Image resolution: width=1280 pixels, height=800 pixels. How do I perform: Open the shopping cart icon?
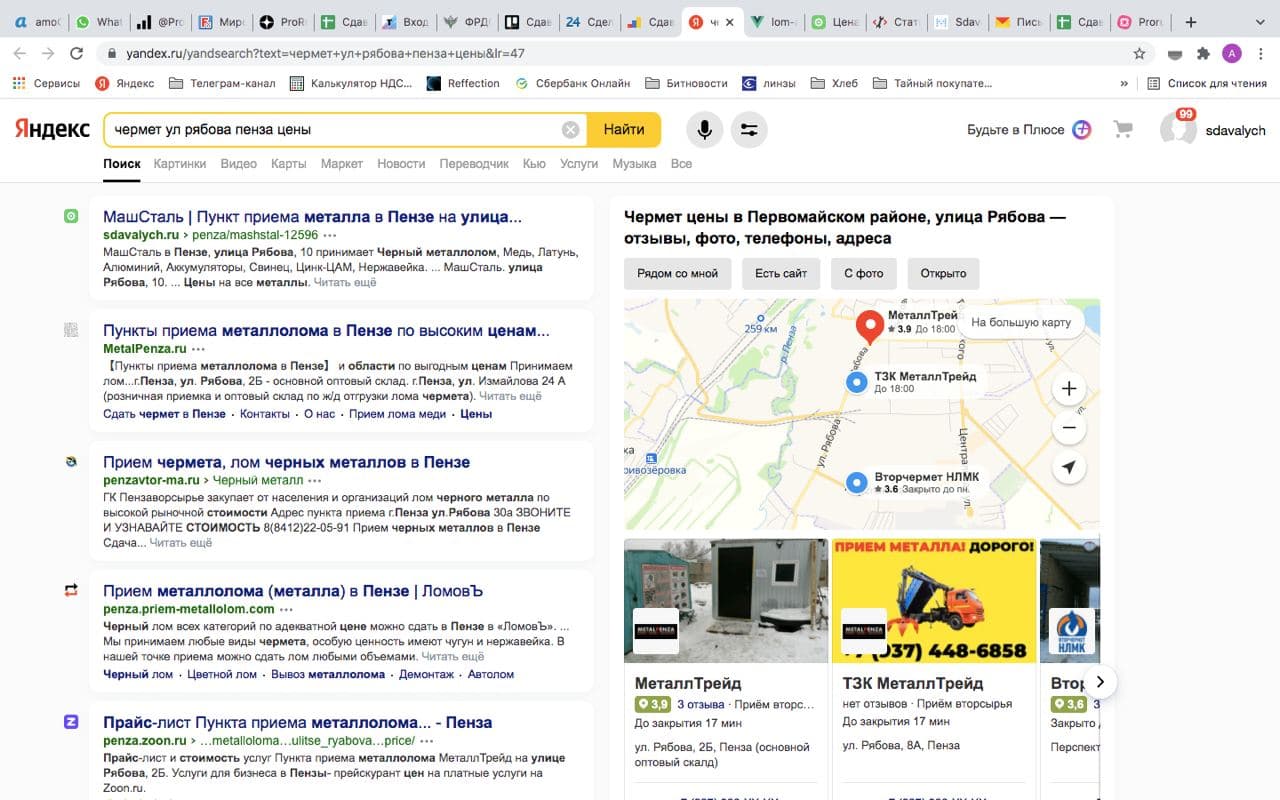[x=1123, y=129]
